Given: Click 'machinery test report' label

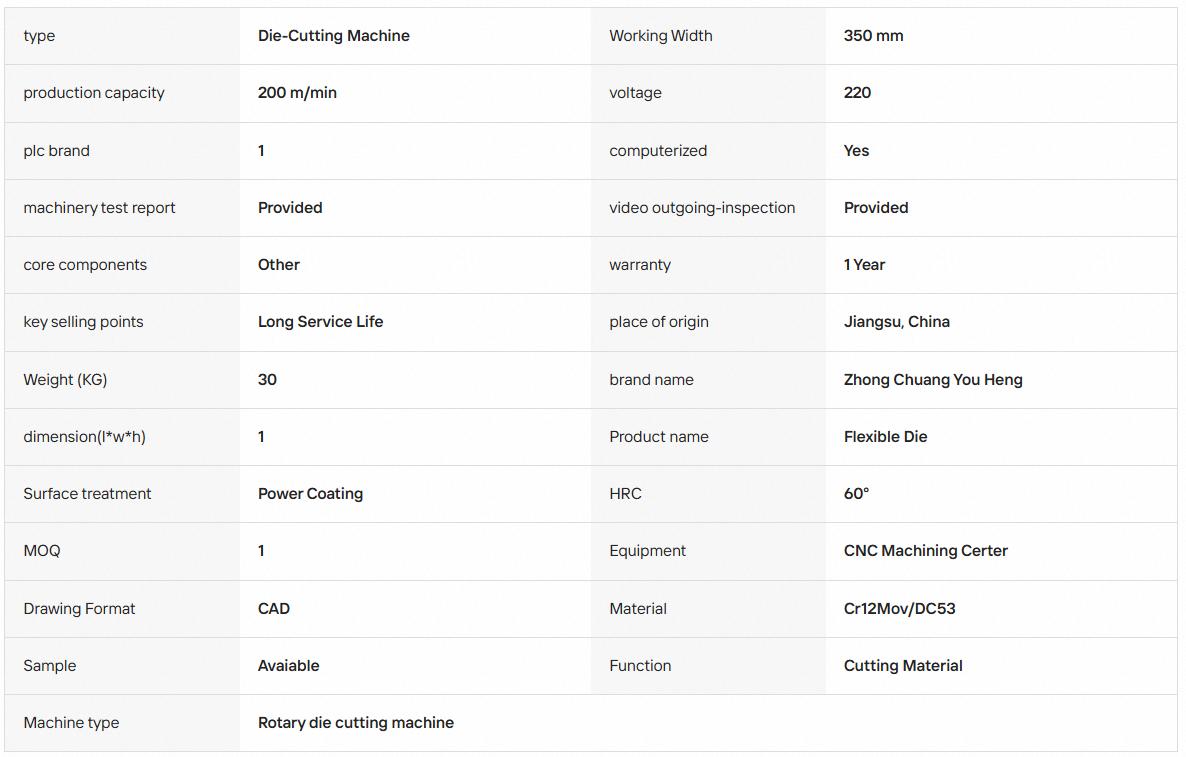Looking at the screenshot, I should point(99,207).
